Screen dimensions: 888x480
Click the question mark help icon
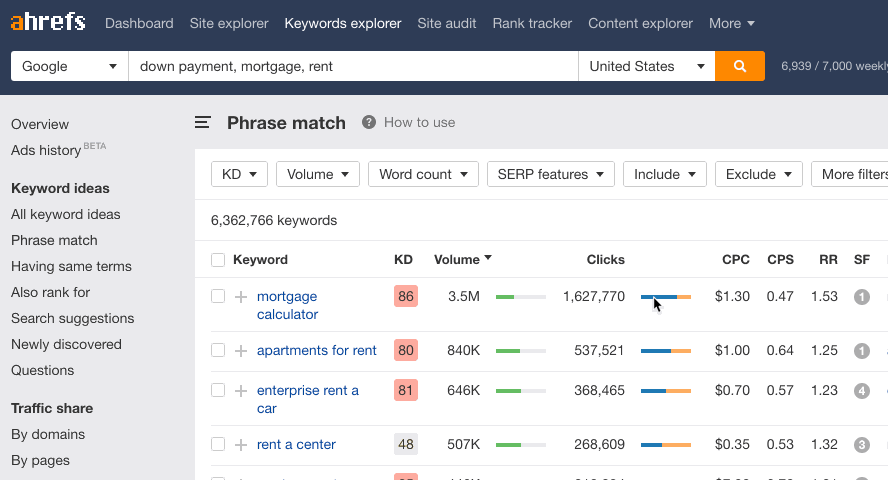[369, 122]
